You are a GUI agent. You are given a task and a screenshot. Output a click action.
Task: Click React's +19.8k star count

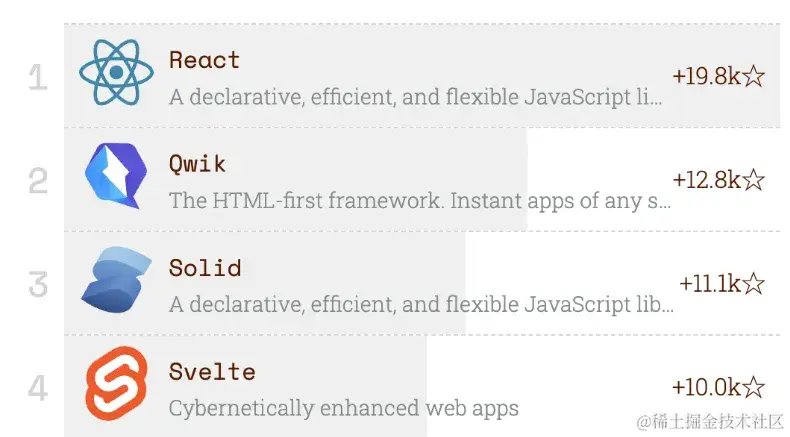click(x=718, y=77)
